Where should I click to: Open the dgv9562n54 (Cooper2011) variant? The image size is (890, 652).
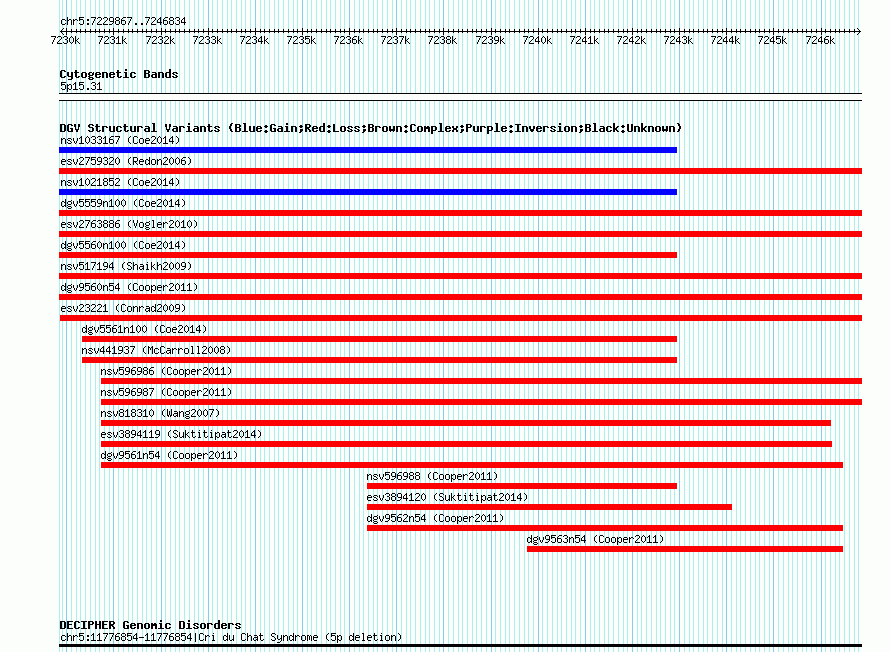[435, 518]
